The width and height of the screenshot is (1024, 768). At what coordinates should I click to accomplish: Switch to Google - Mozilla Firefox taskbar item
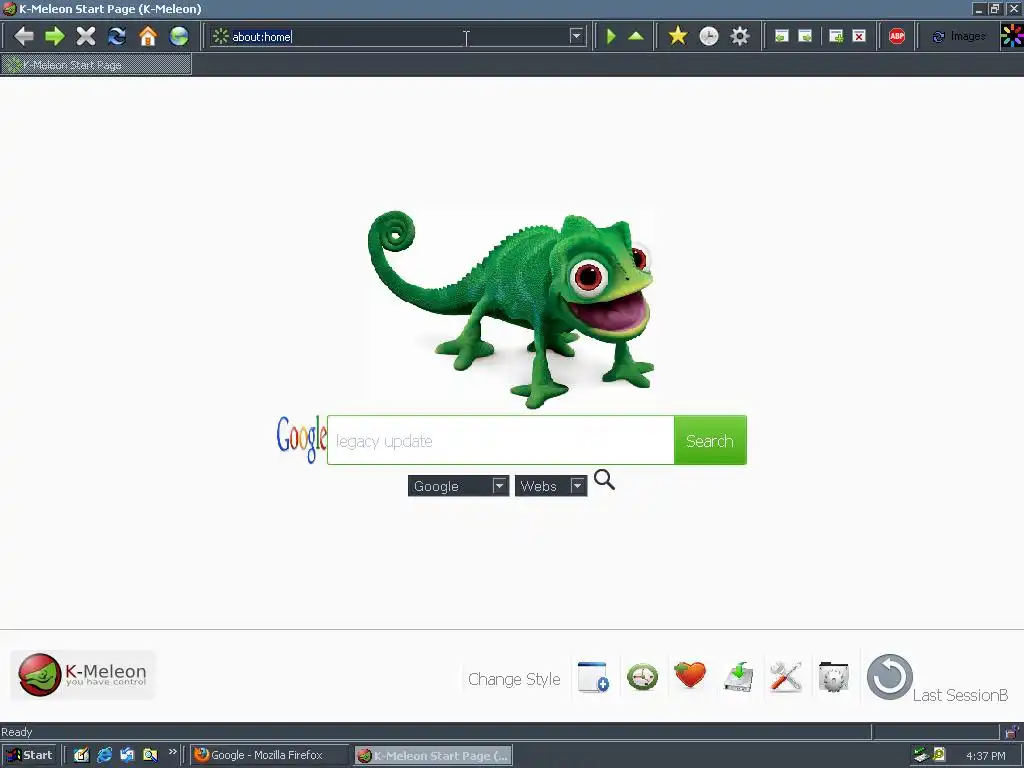tap(270, 755)
